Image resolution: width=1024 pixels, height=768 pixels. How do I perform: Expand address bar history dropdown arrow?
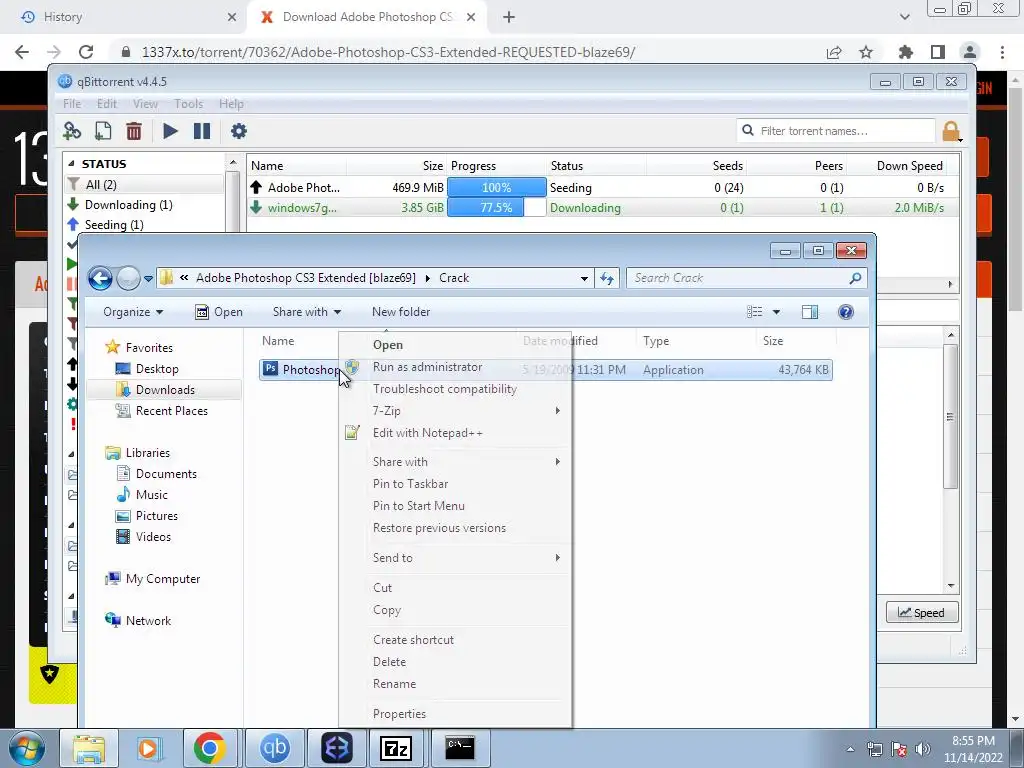tap(584, 278)
